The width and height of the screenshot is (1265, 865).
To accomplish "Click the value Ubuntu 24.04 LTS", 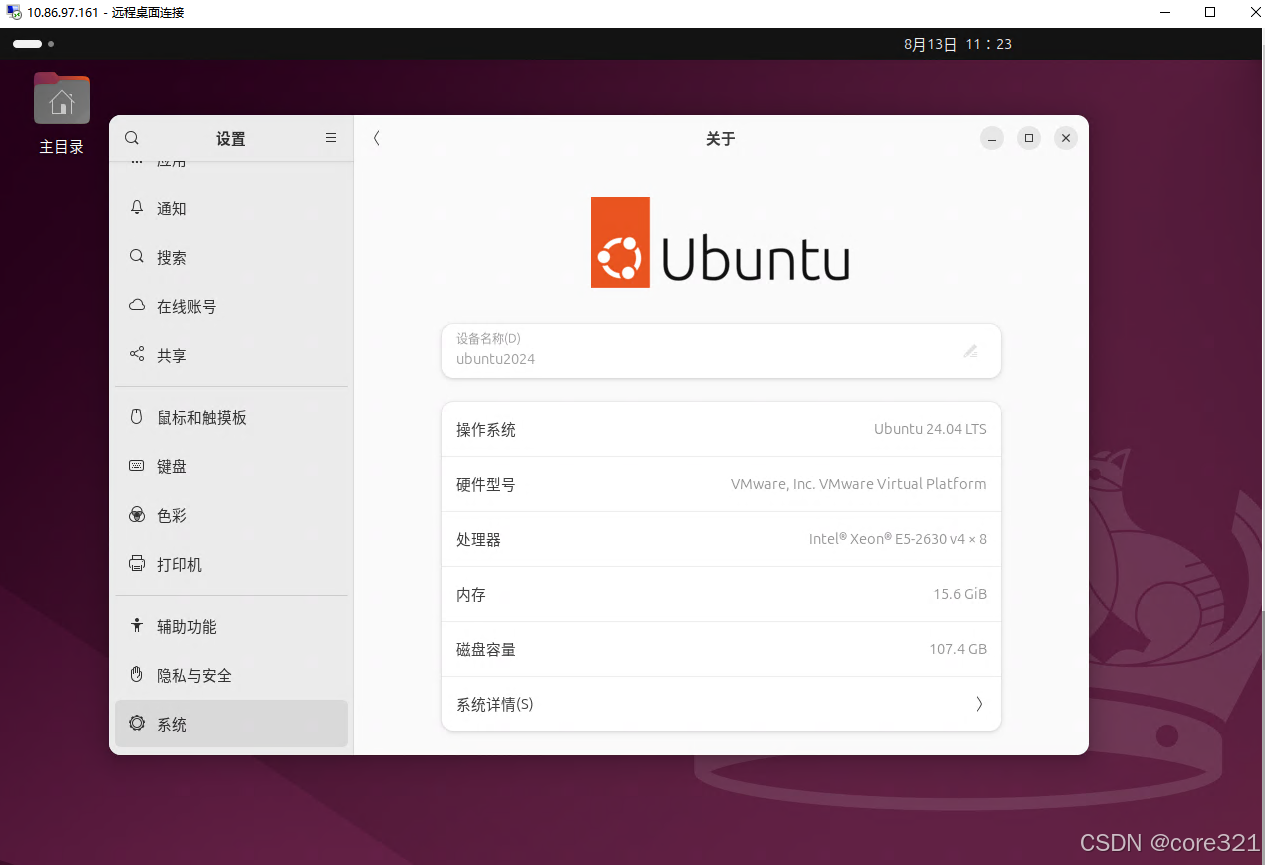I will click(930, 429).
